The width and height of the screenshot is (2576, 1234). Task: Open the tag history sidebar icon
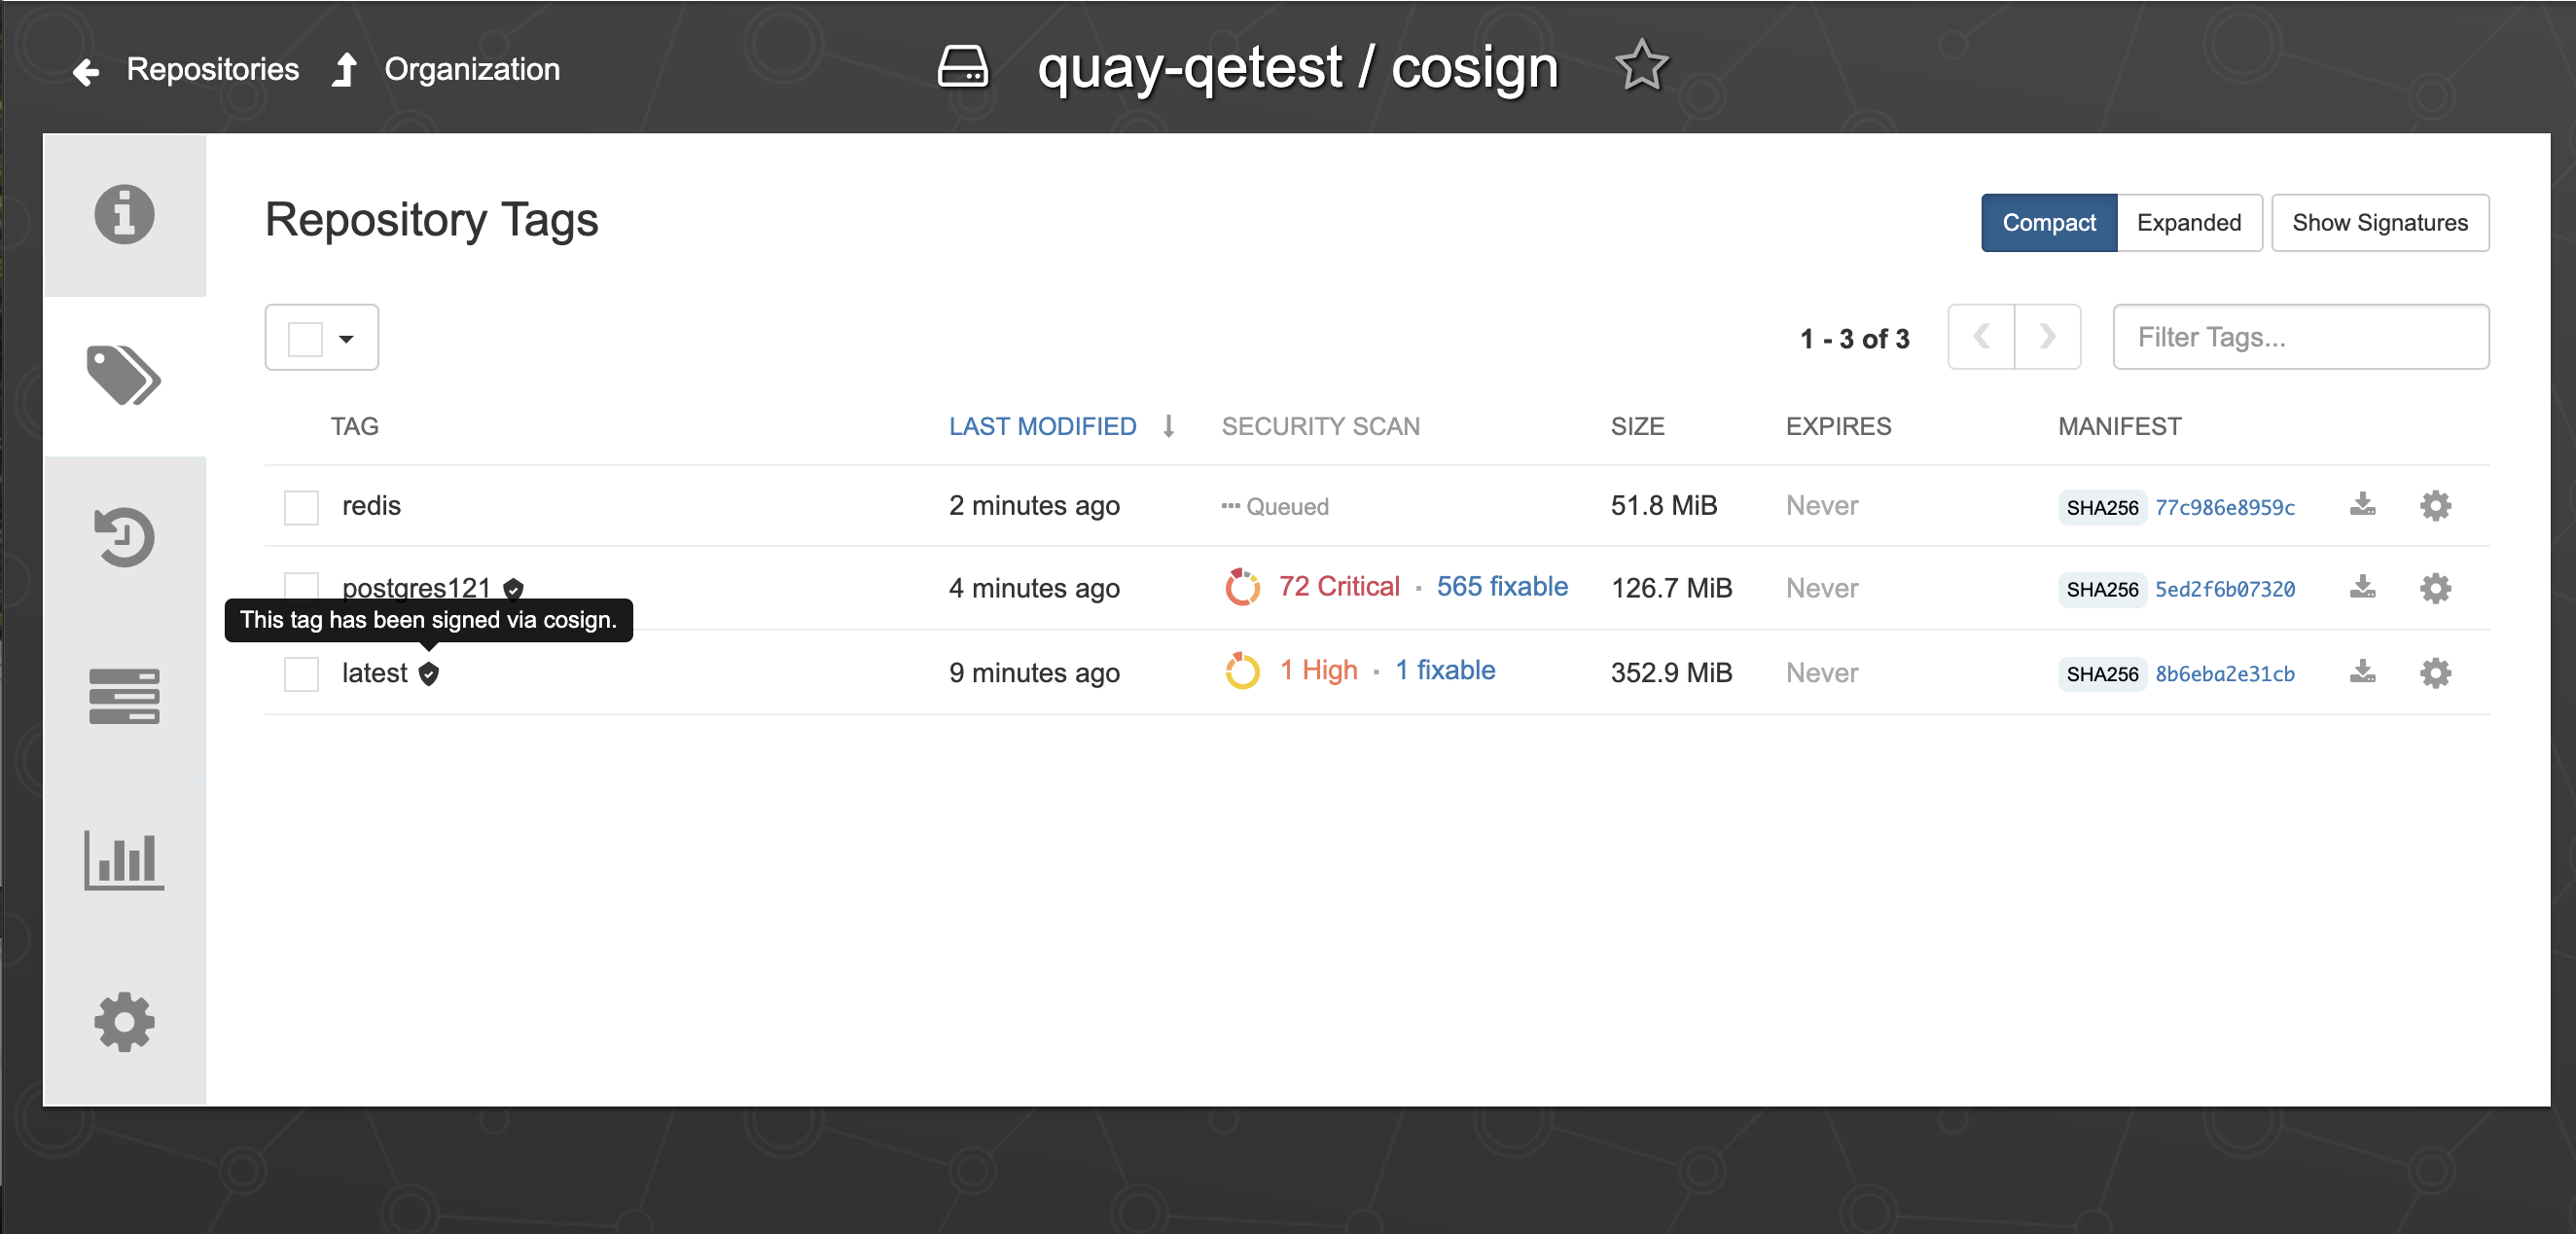click(x=124, y=537)
